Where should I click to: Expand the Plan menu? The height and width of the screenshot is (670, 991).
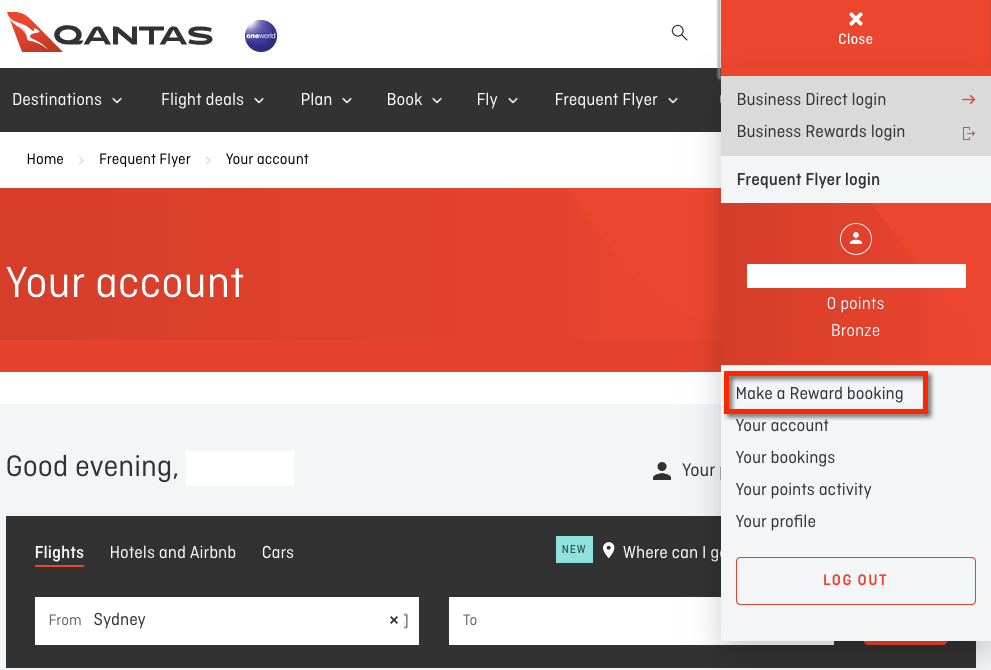point(326,100)
